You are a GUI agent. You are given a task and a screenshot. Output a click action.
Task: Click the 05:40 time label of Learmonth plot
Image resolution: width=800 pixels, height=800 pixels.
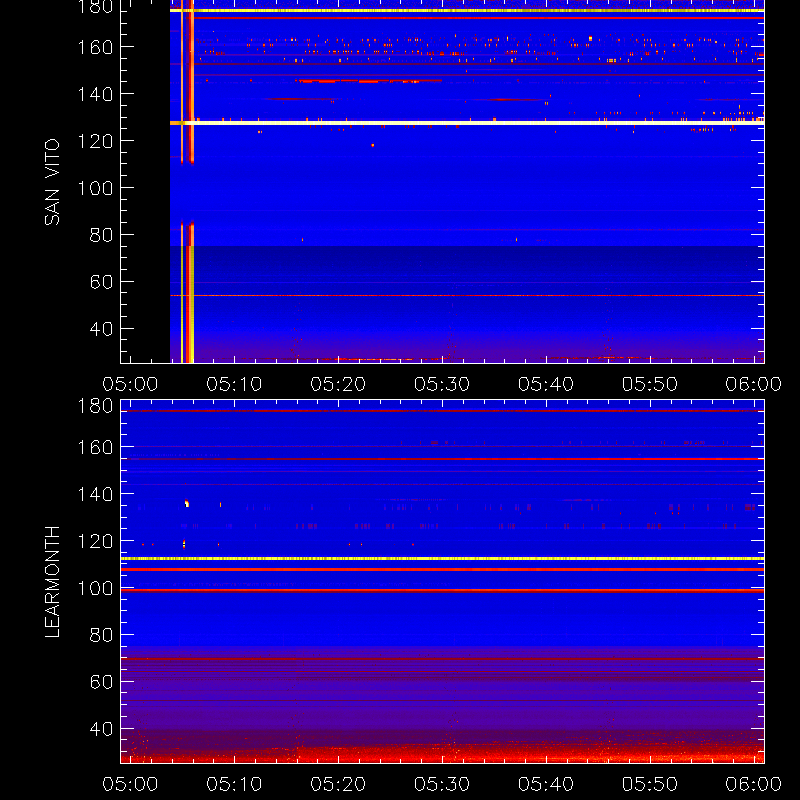coord(546,784)
